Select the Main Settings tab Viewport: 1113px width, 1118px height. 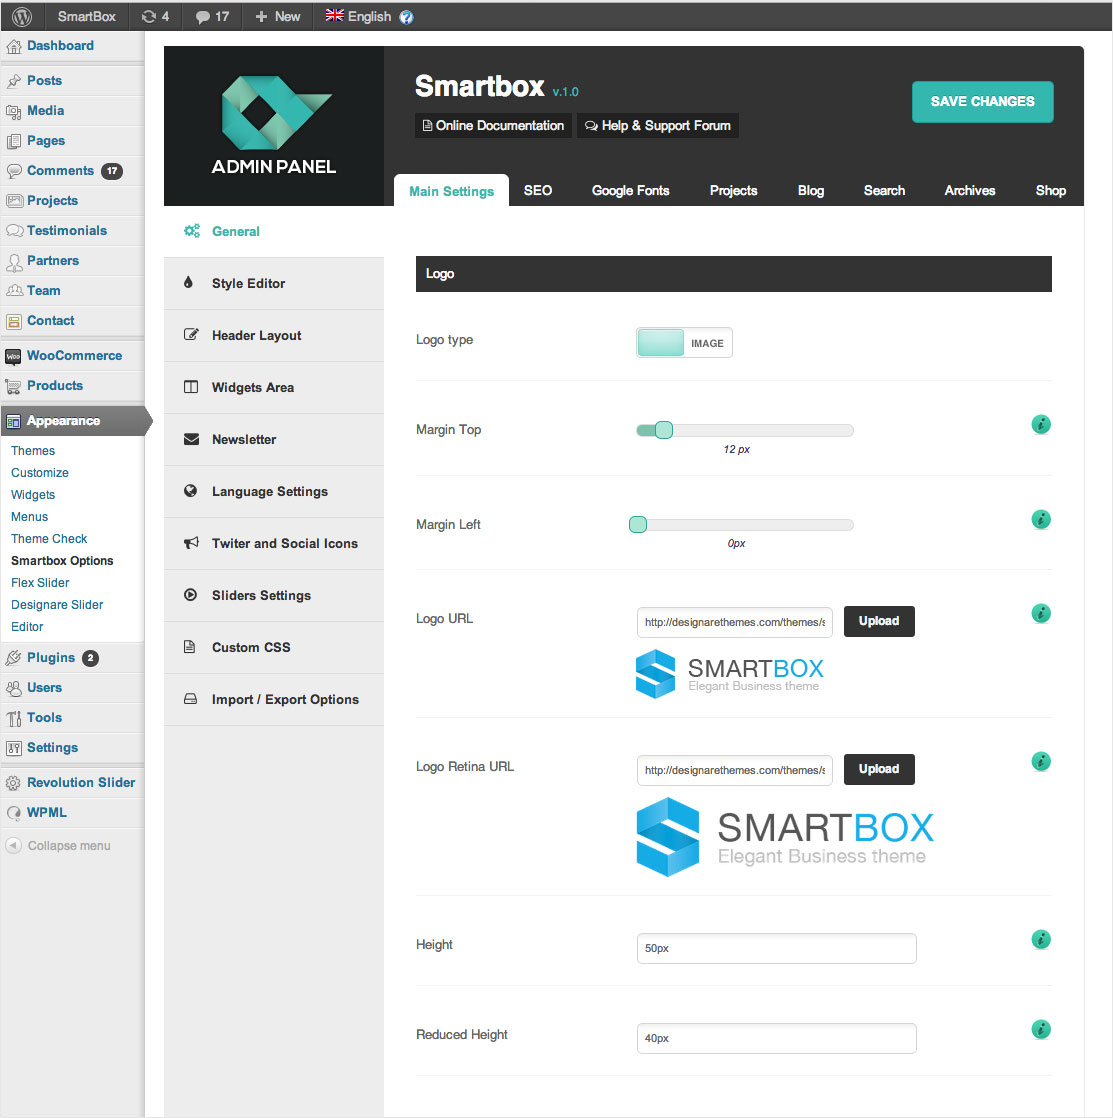click(451, 190)
